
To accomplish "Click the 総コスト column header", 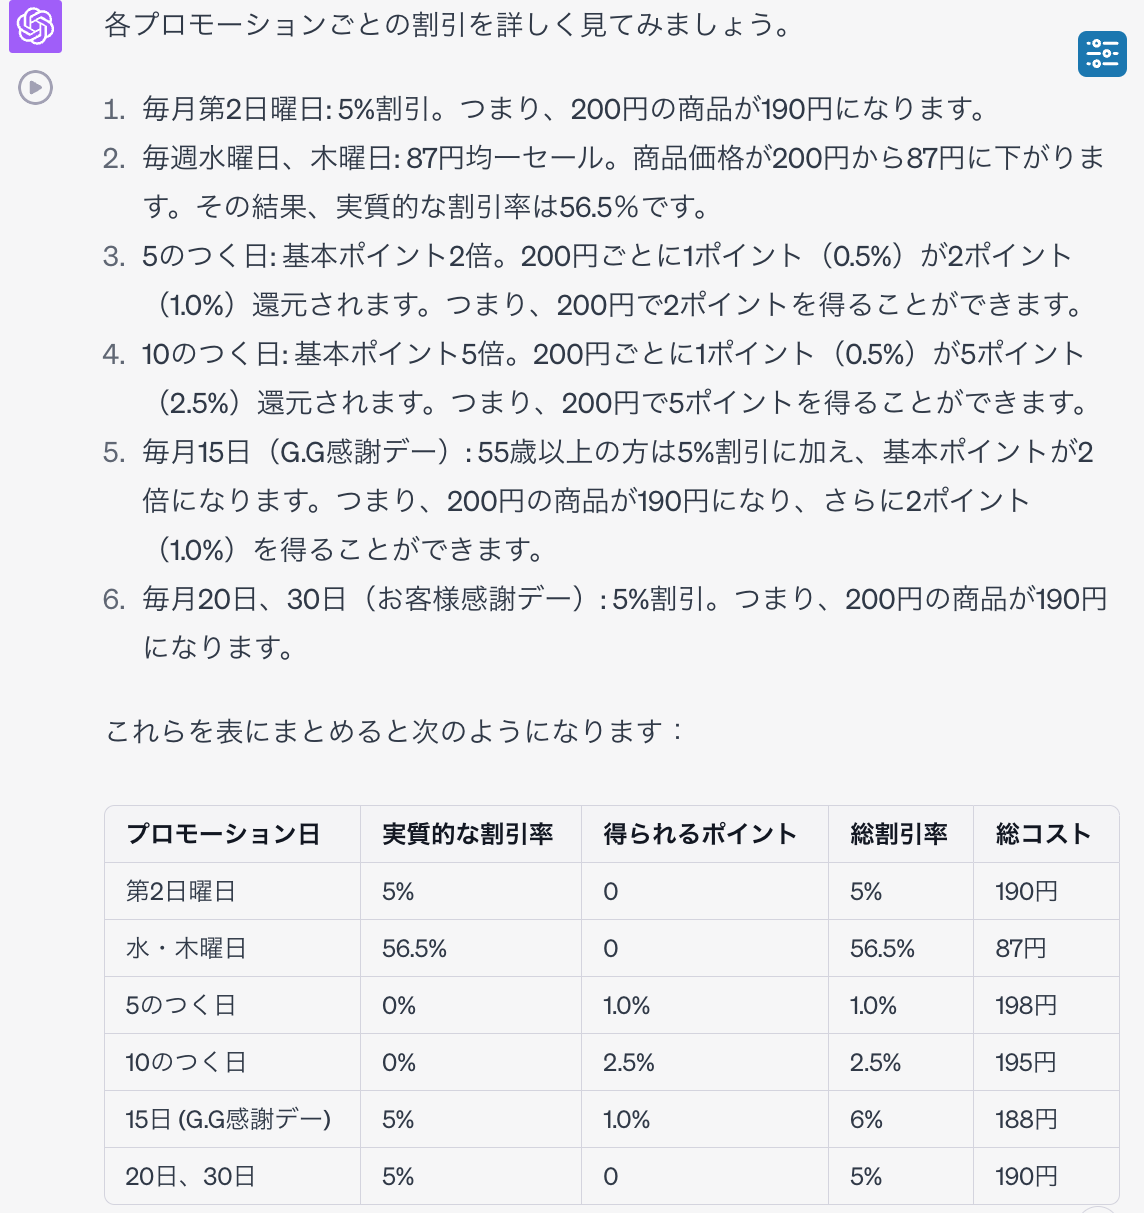I will pyautogui.click(x=1042, y=834).
